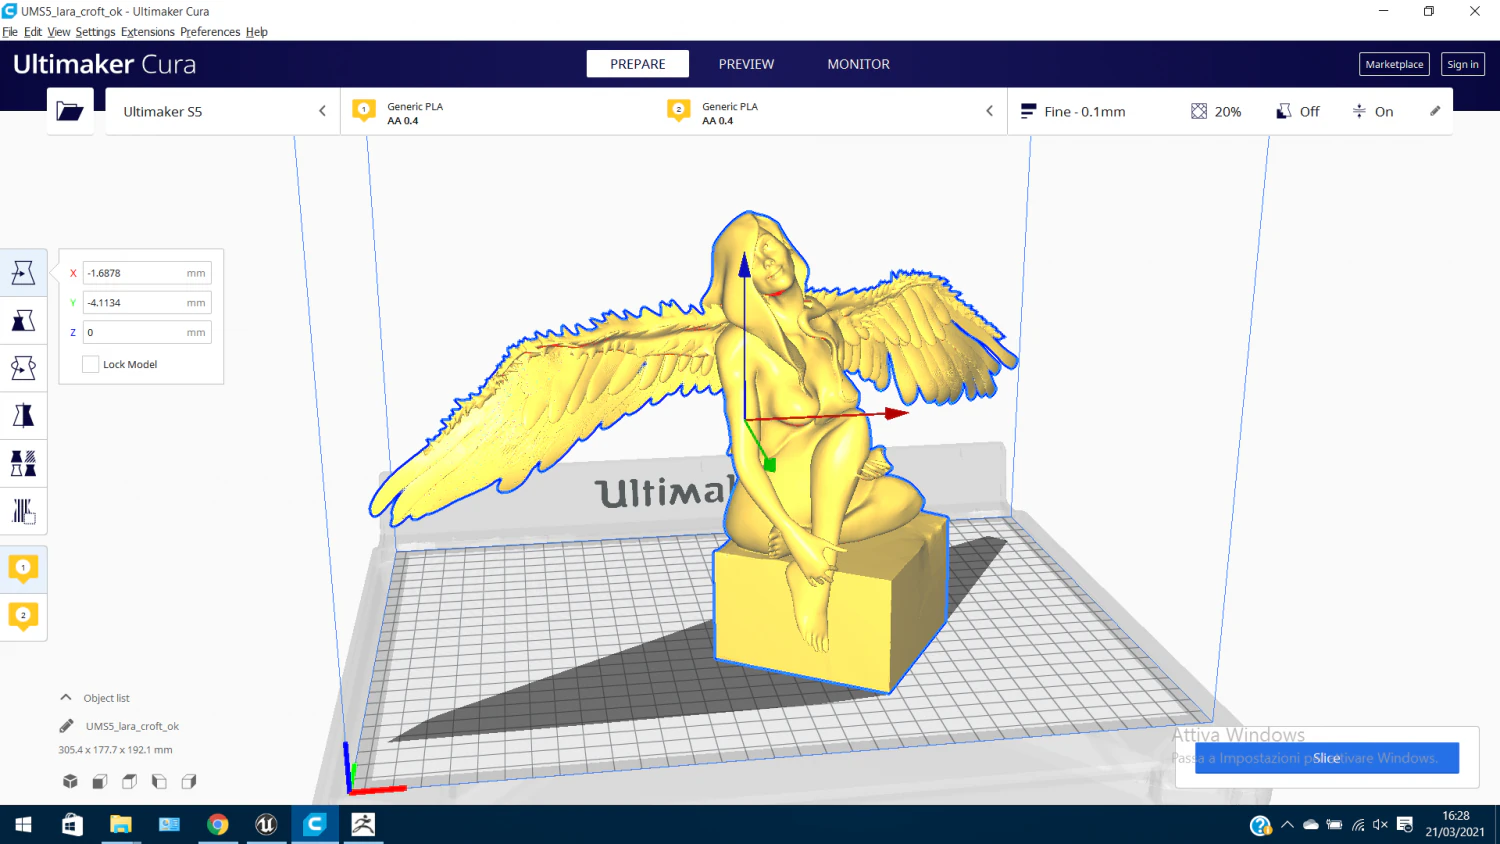Open Unreal Engine from taskbar
The width and height of the screenshot is (1500, 844).
click(266, 824)
